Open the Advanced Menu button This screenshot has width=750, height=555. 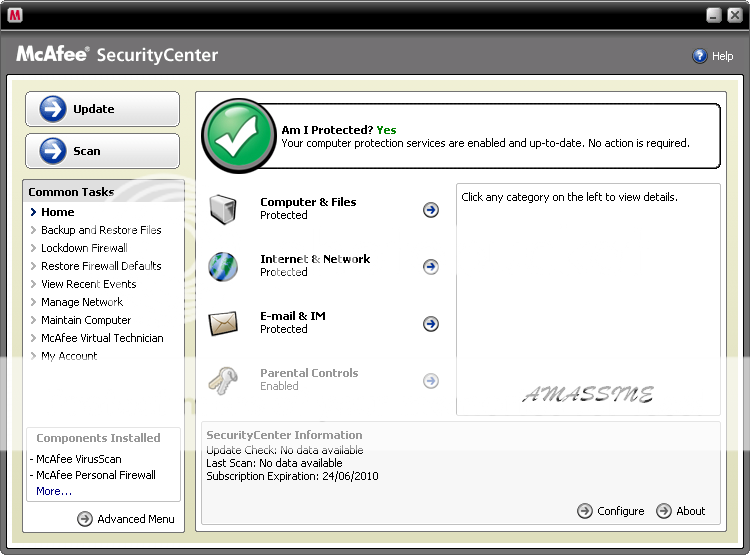(x=126, y=519)
